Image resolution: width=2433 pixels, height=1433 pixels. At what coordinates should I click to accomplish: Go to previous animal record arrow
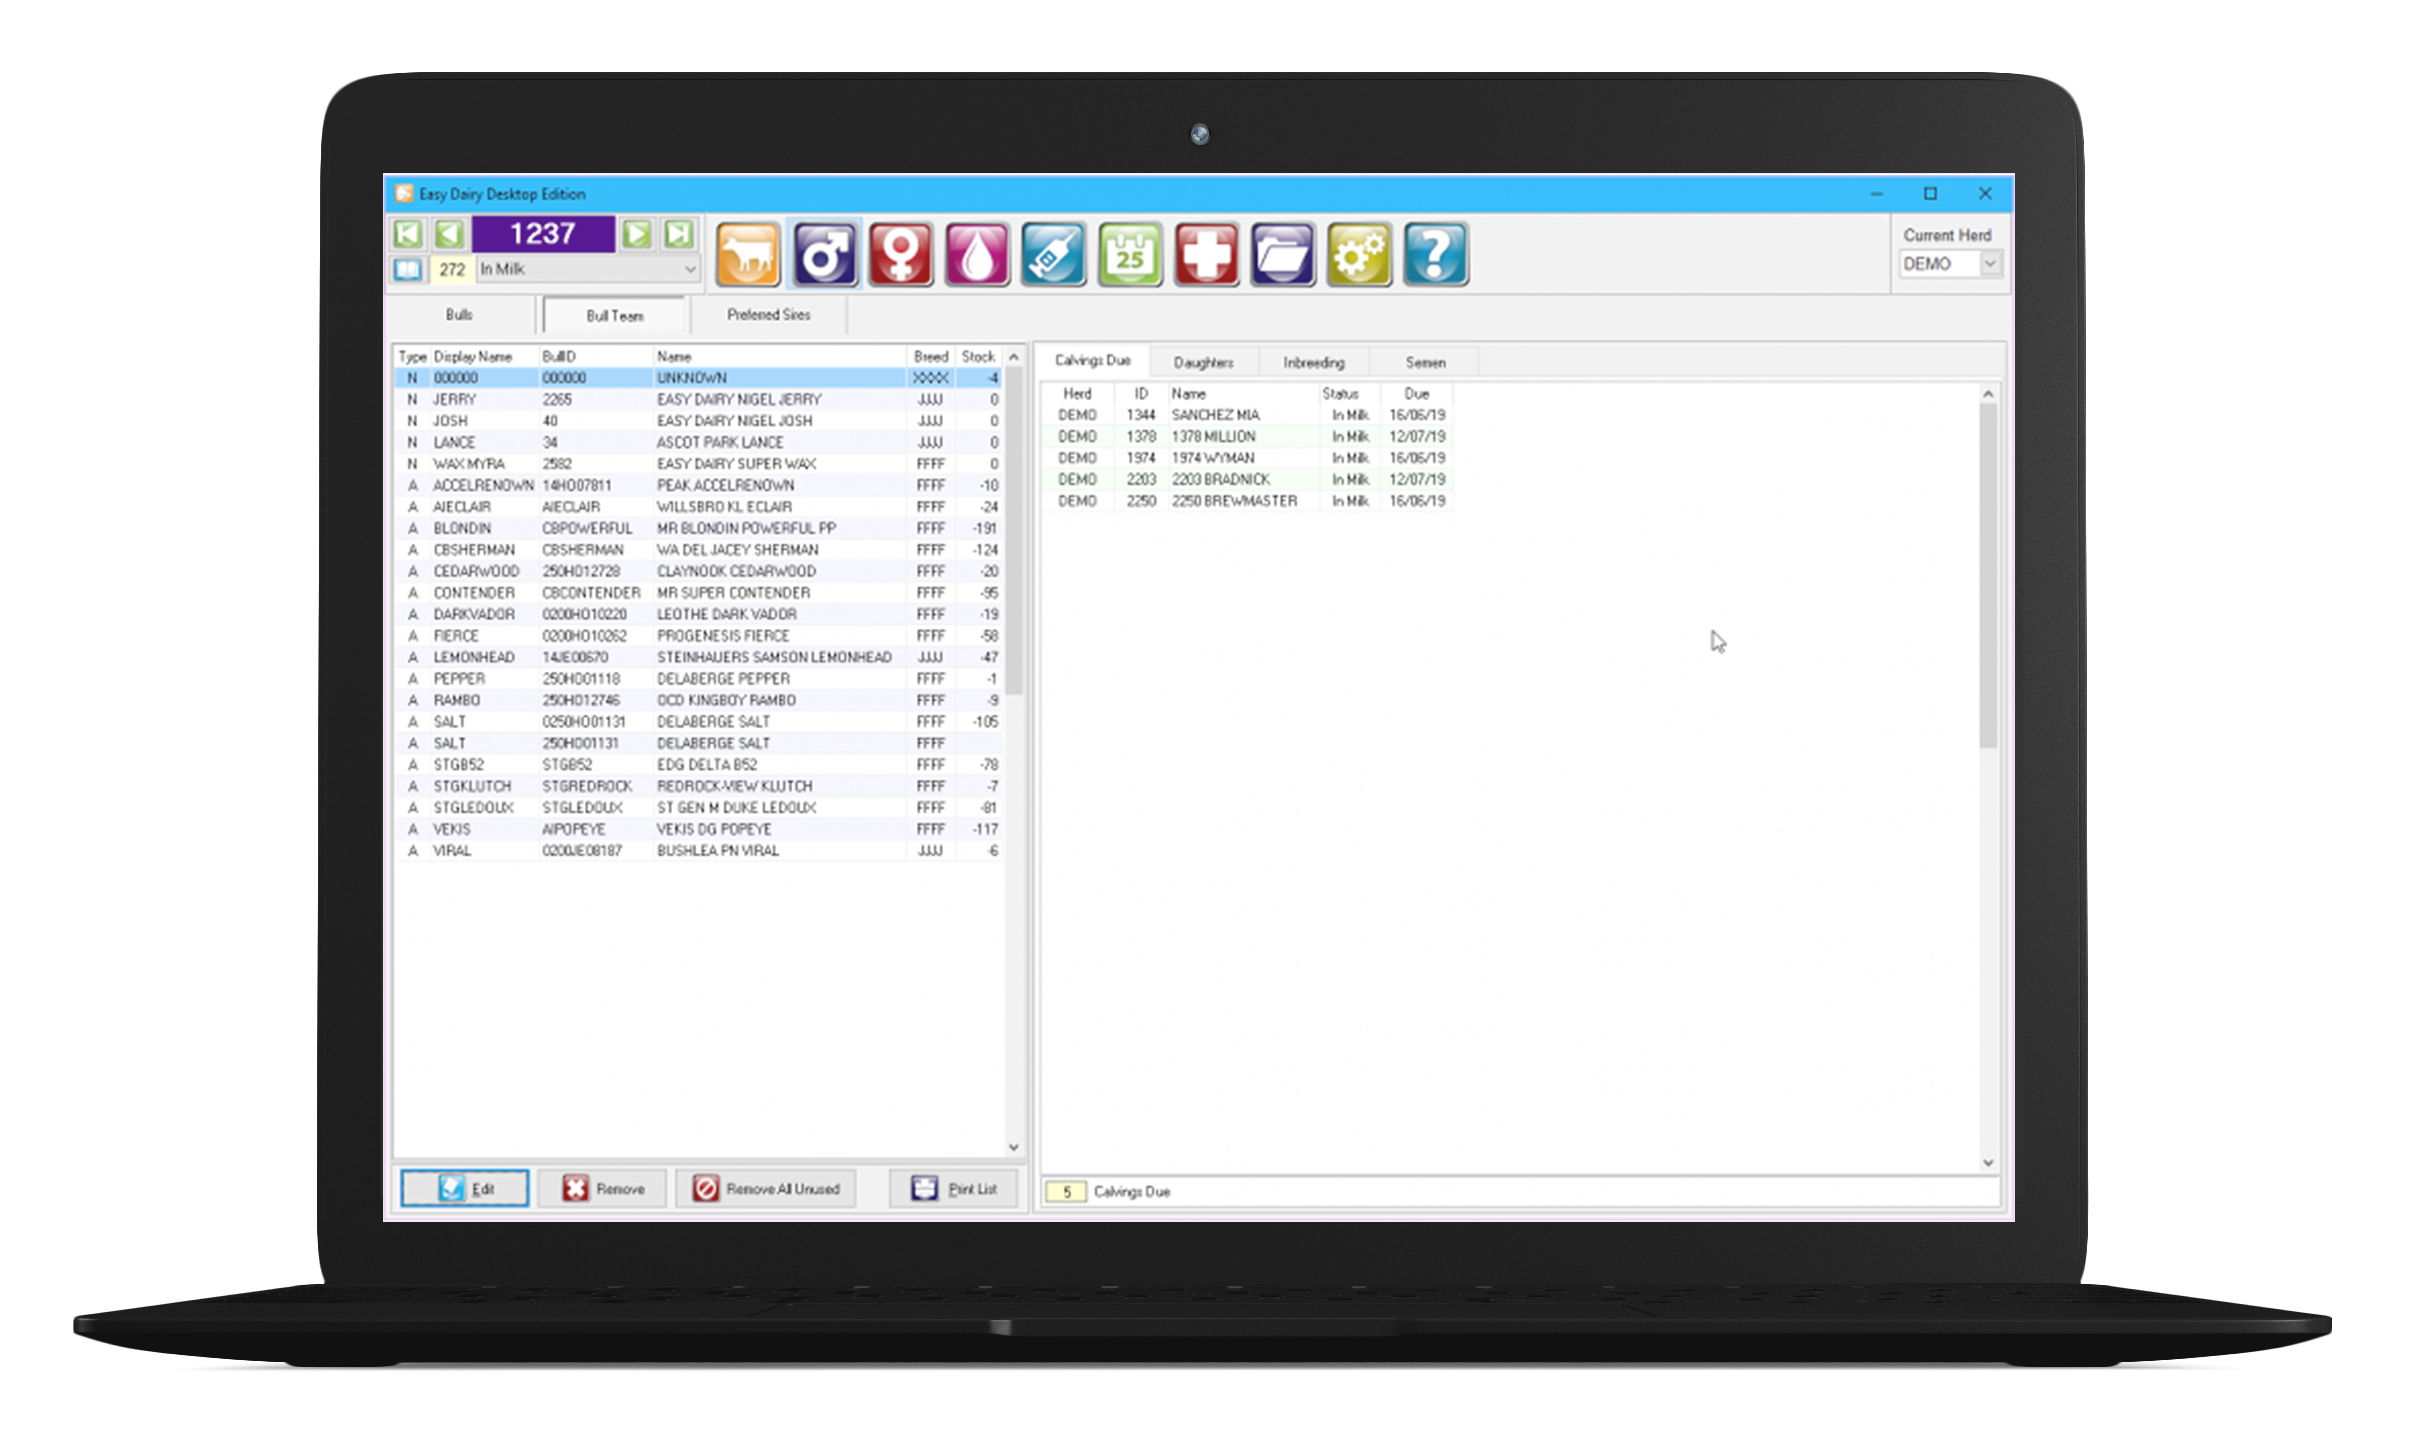pyautogui.click(x=449, y=234)
